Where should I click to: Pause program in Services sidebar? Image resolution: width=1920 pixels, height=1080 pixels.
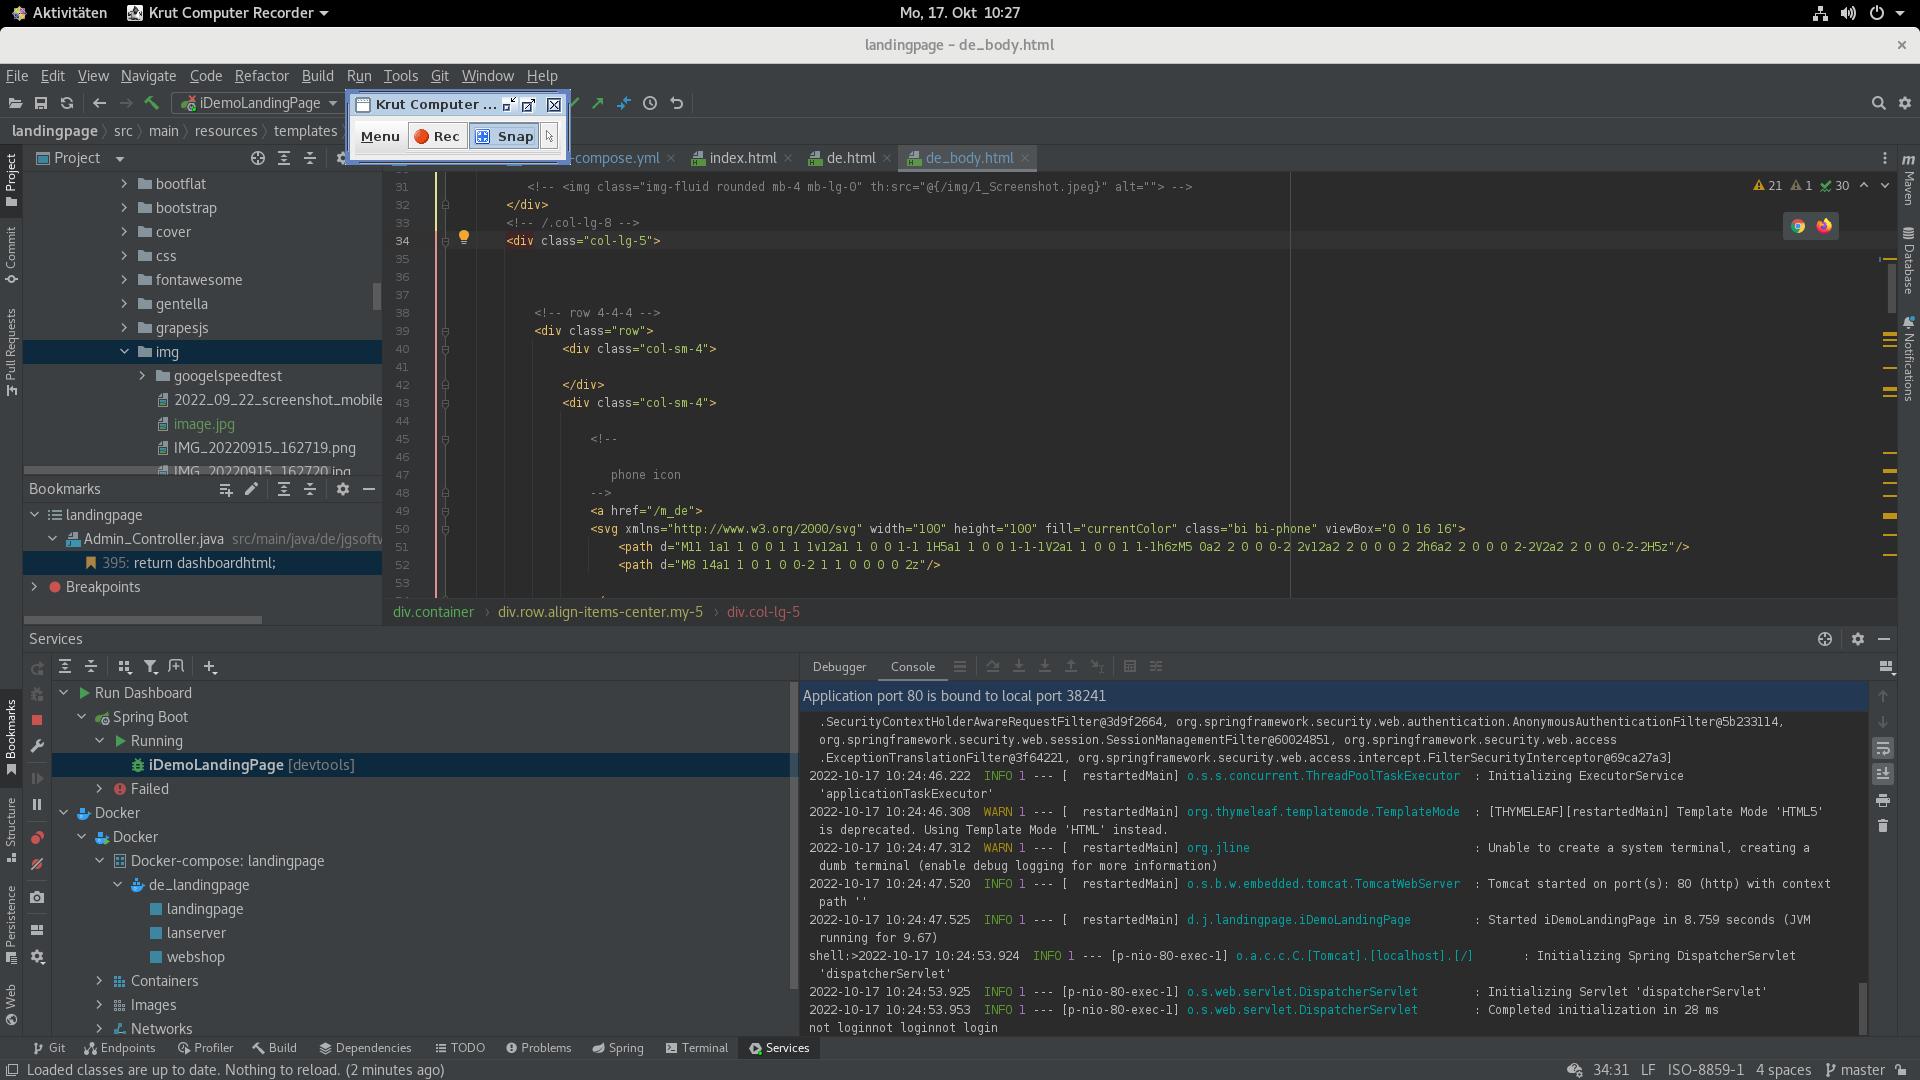[x=37, y=804]
